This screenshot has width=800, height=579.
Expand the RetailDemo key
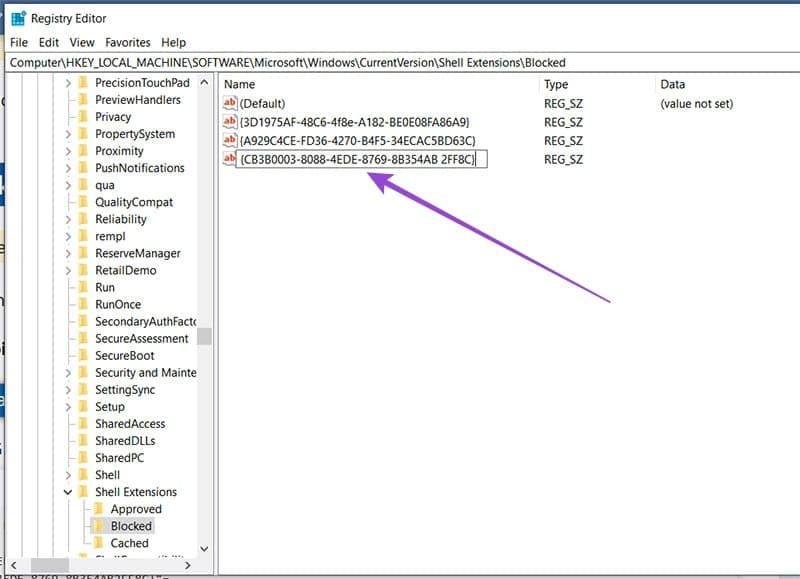coord(68,270)
